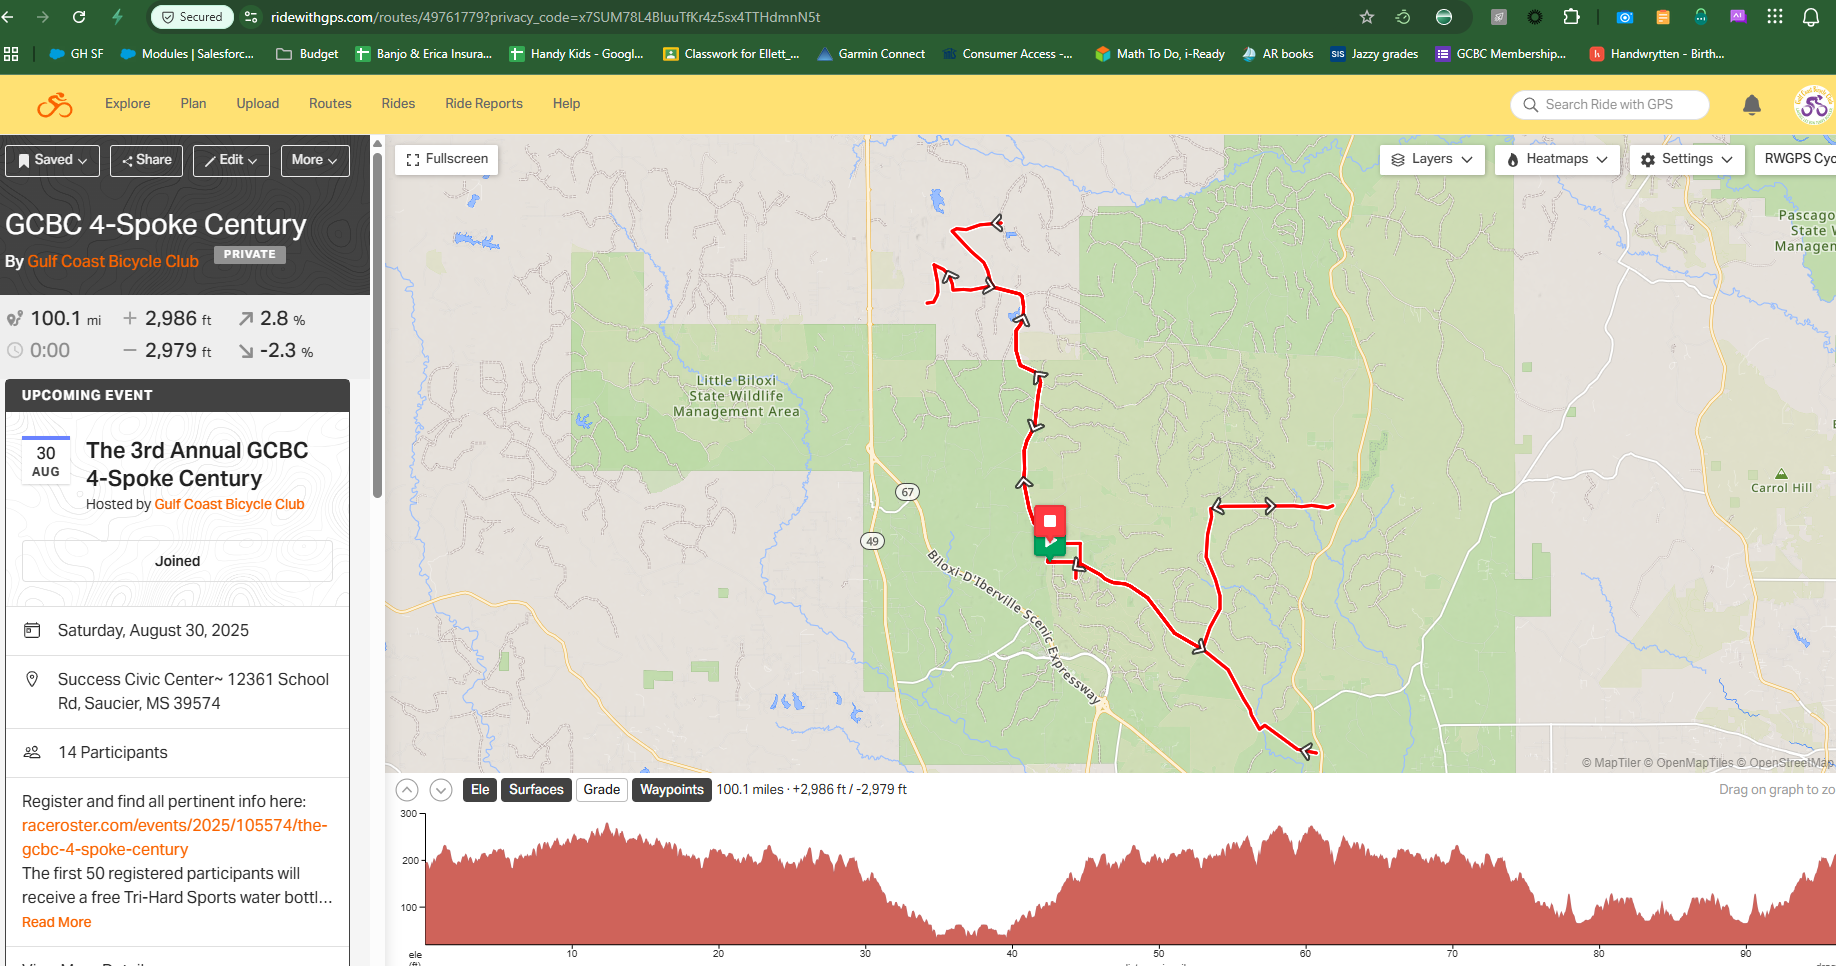1836x966 pixels.
Task: Open the user profile avatar
Action: click(1814, 105)
